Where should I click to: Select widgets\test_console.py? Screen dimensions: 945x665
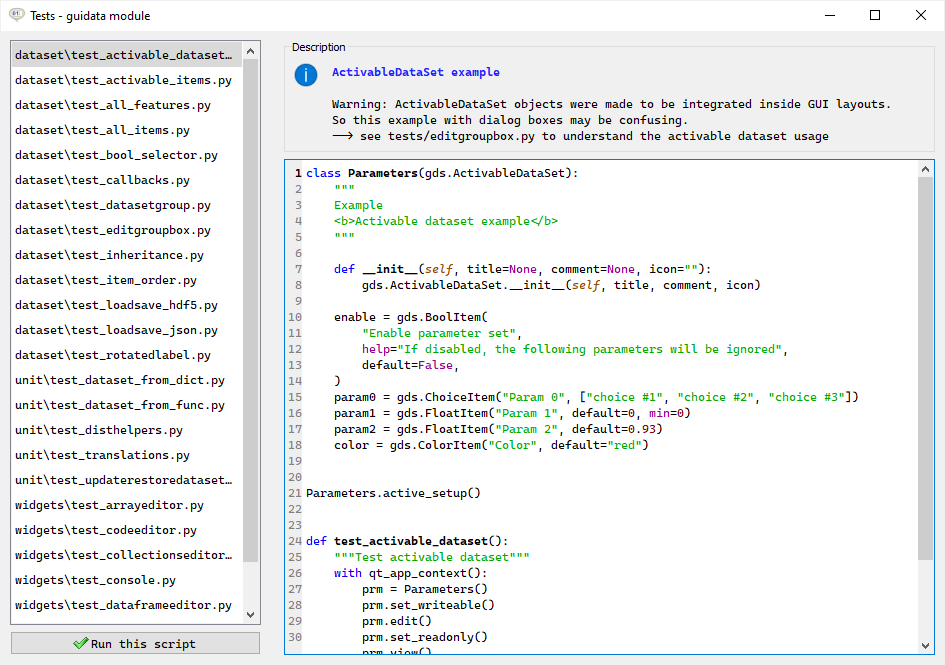[x=127, y=581]
